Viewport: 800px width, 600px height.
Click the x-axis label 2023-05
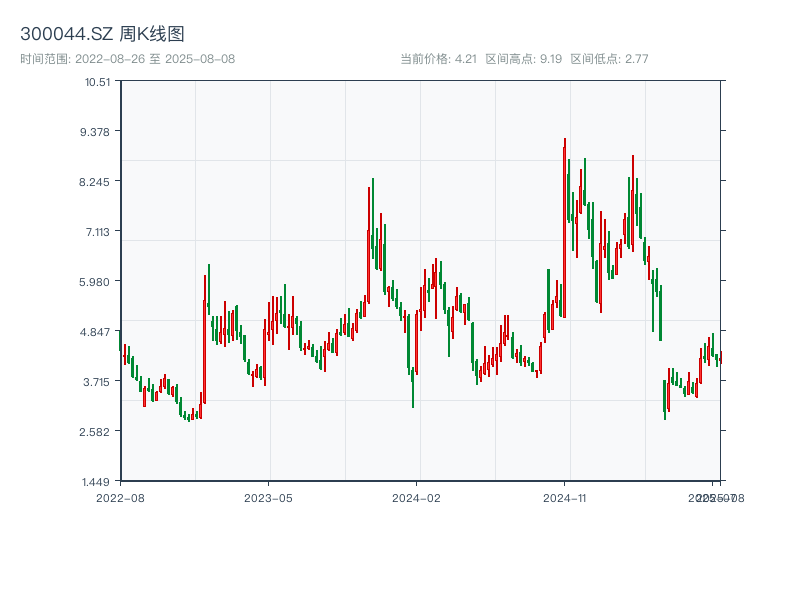click(x=268, y=498)
